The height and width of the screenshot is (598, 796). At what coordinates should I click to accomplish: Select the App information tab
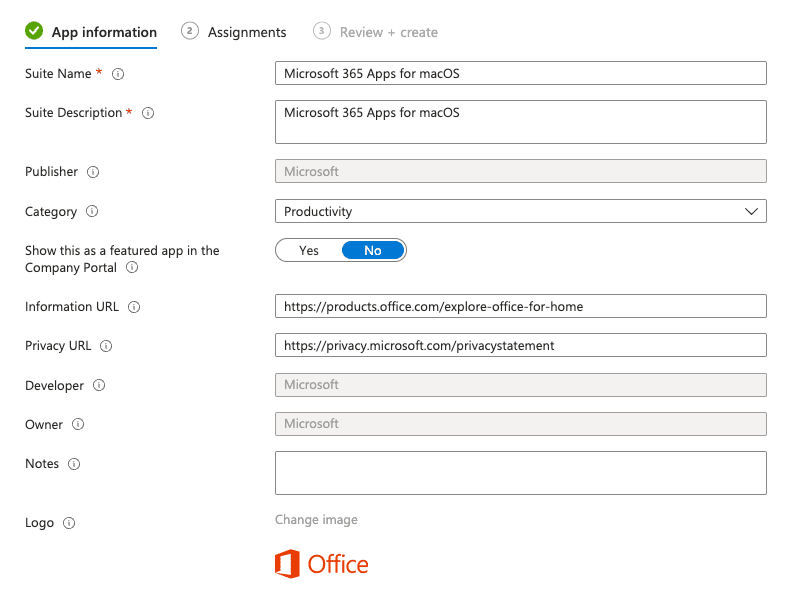[103, 32]
